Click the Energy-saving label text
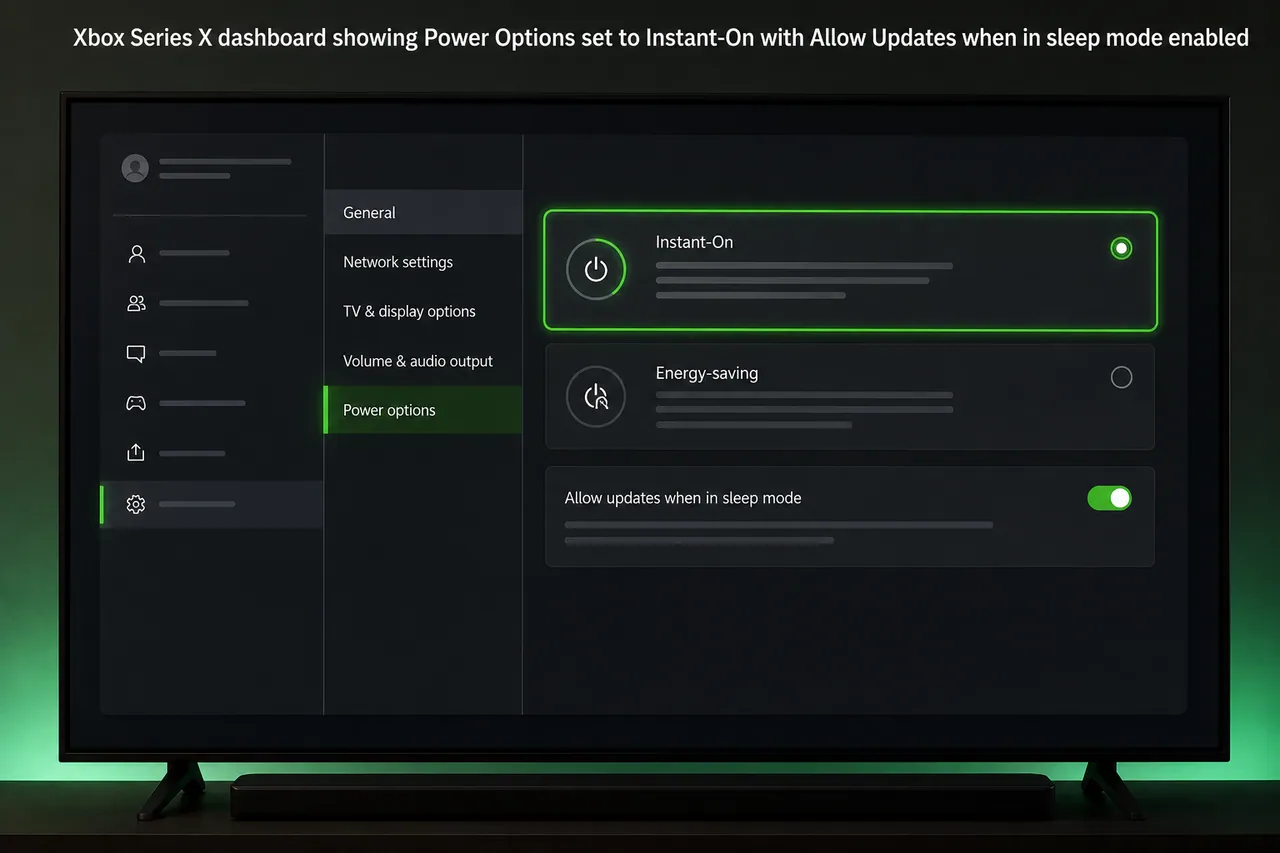 (707, 373)
